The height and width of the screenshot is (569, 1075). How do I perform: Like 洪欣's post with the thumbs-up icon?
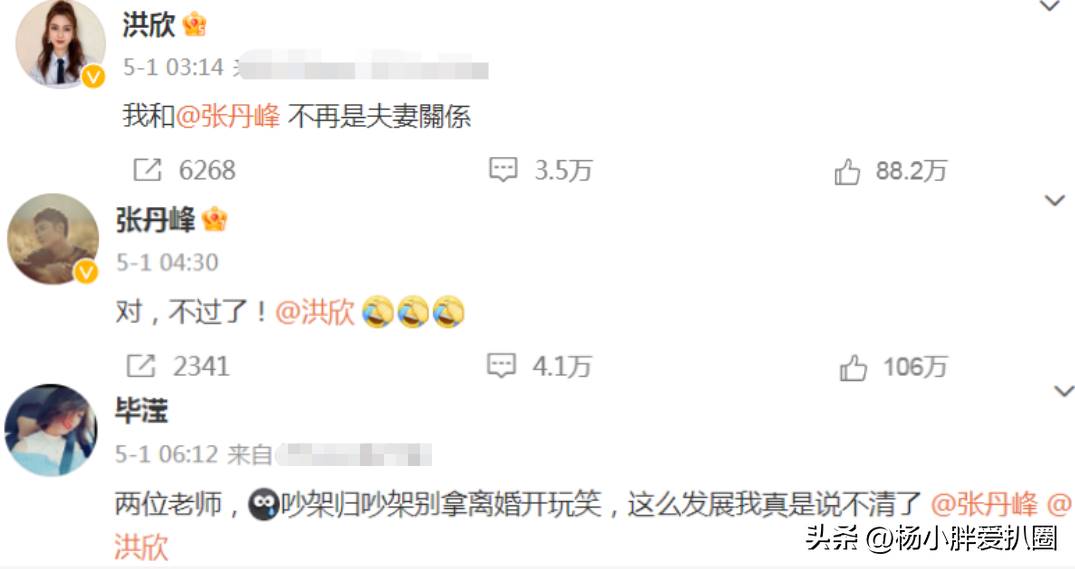click(x=847, y=171)
